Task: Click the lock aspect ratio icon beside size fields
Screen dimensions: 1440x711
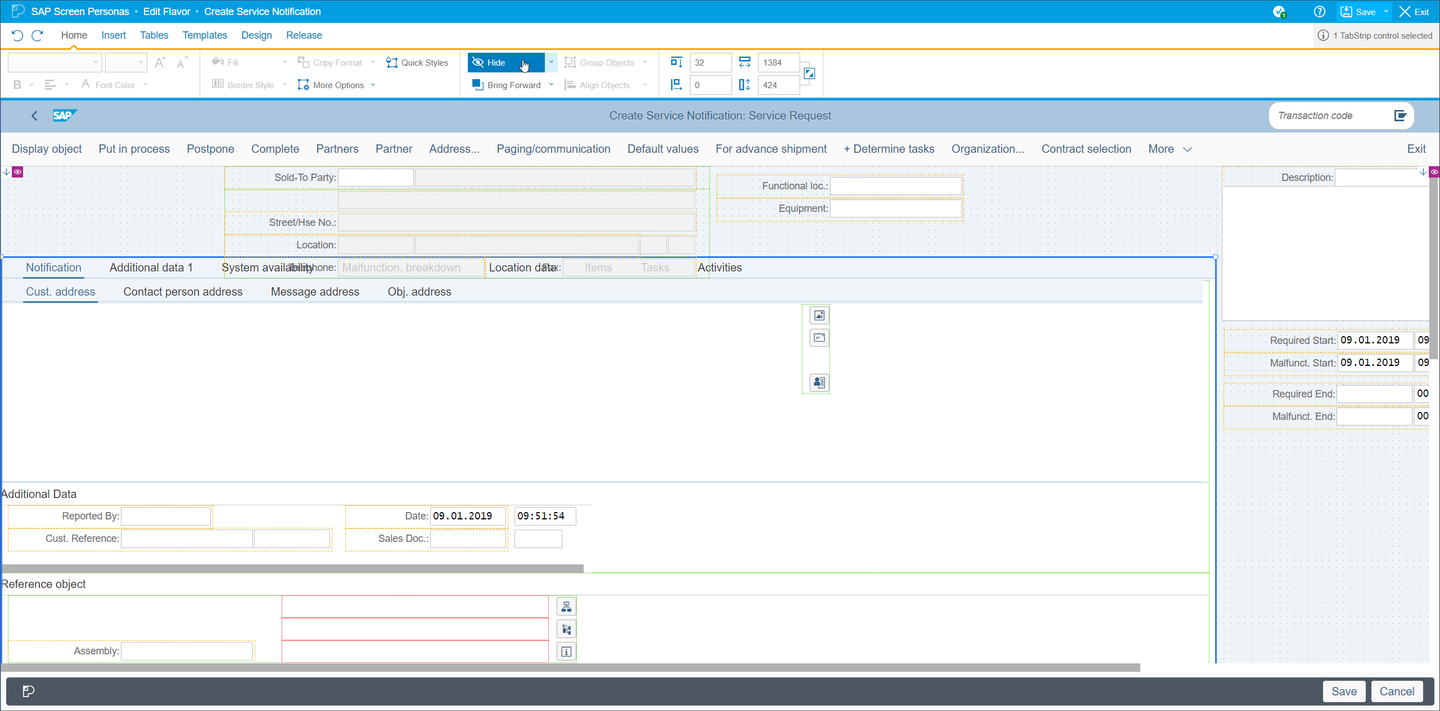Action: pyautogui.click(x=809, y=74)
